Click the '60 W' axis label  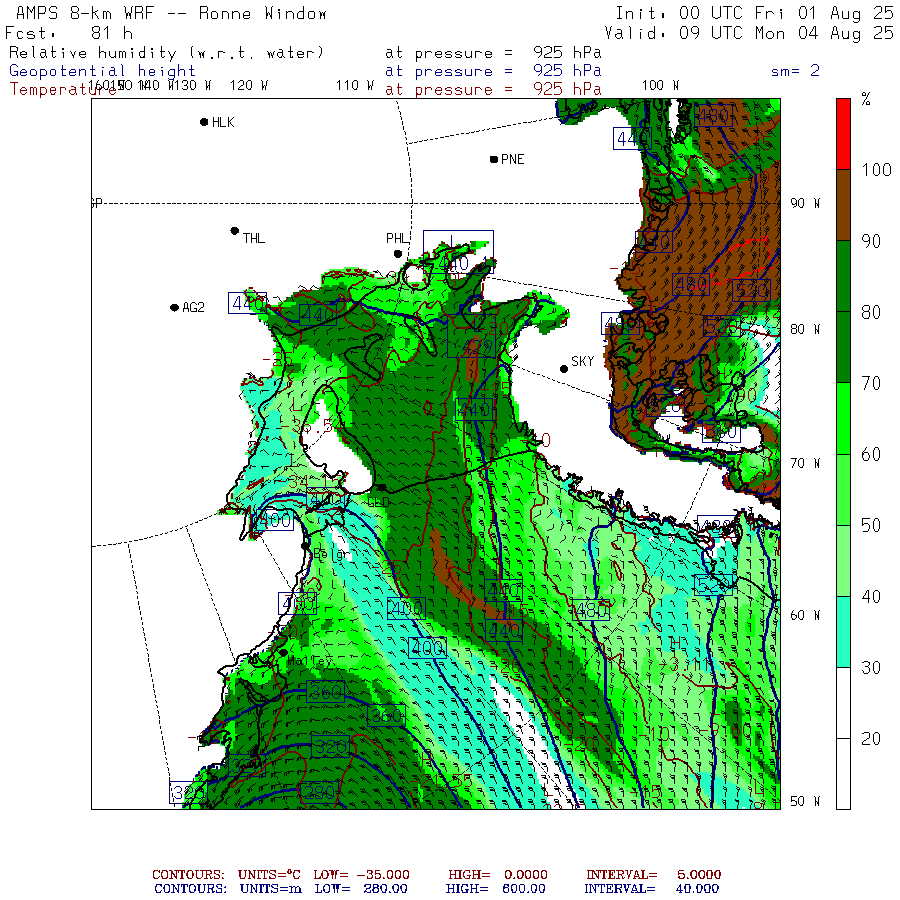pos(805,615)
